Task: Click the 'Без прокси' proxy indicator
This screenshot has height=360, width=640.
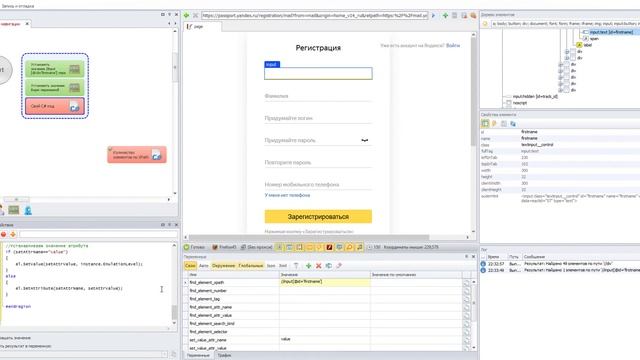Action: [x=256, y=247]
